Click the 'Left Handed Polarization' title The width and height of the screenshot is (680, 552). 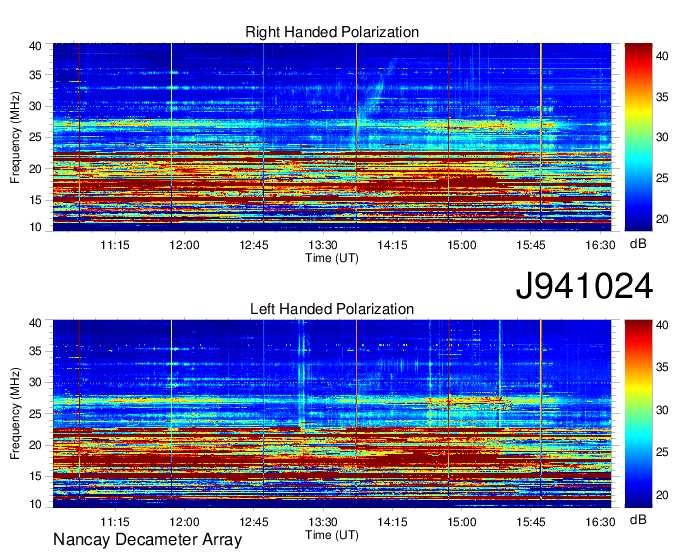coord(332,309)
